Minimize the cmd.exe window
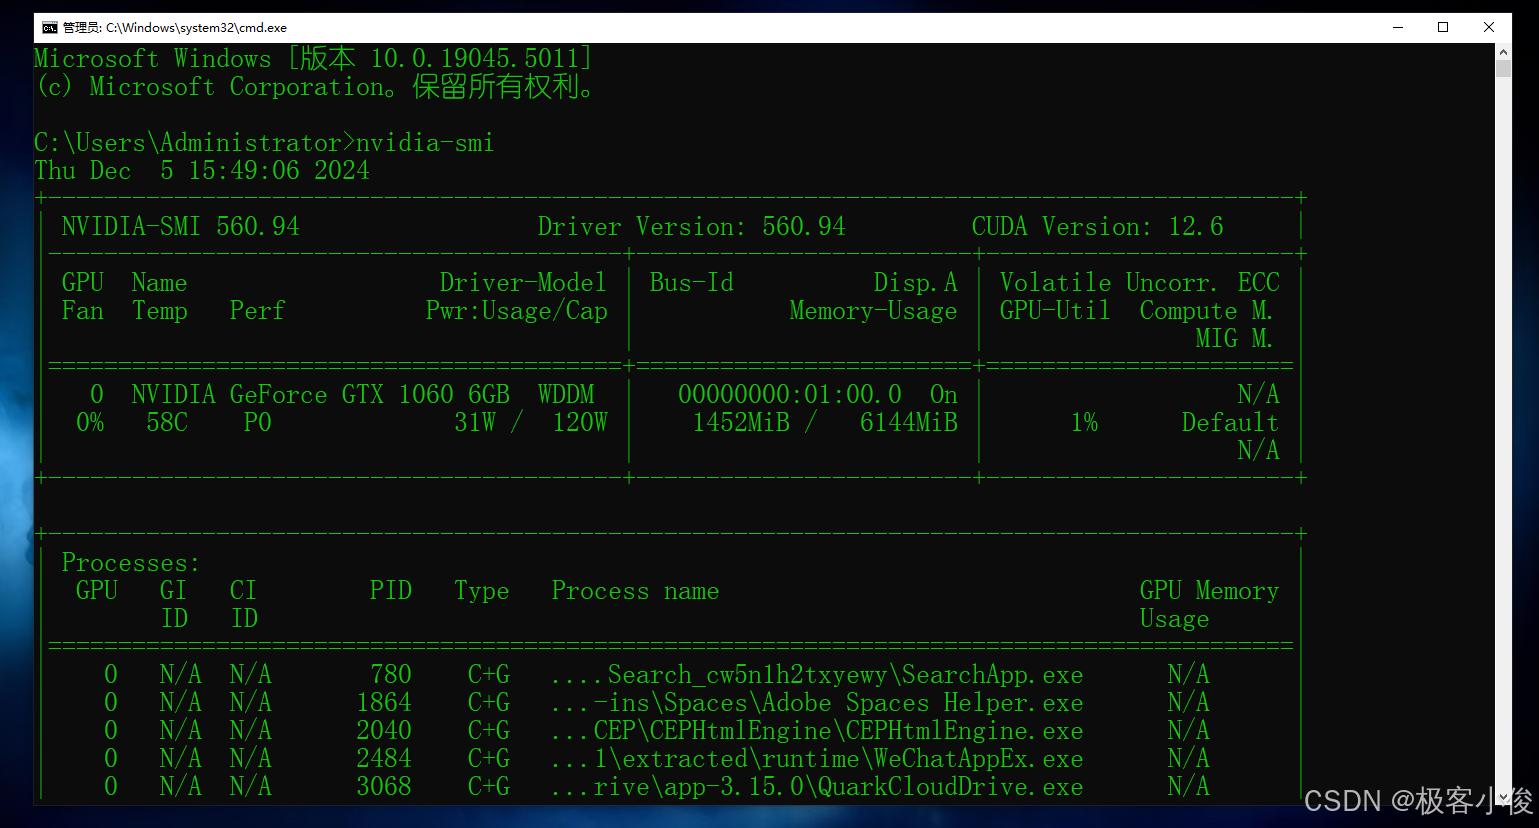1539x828 pixels. (1398, 27)
